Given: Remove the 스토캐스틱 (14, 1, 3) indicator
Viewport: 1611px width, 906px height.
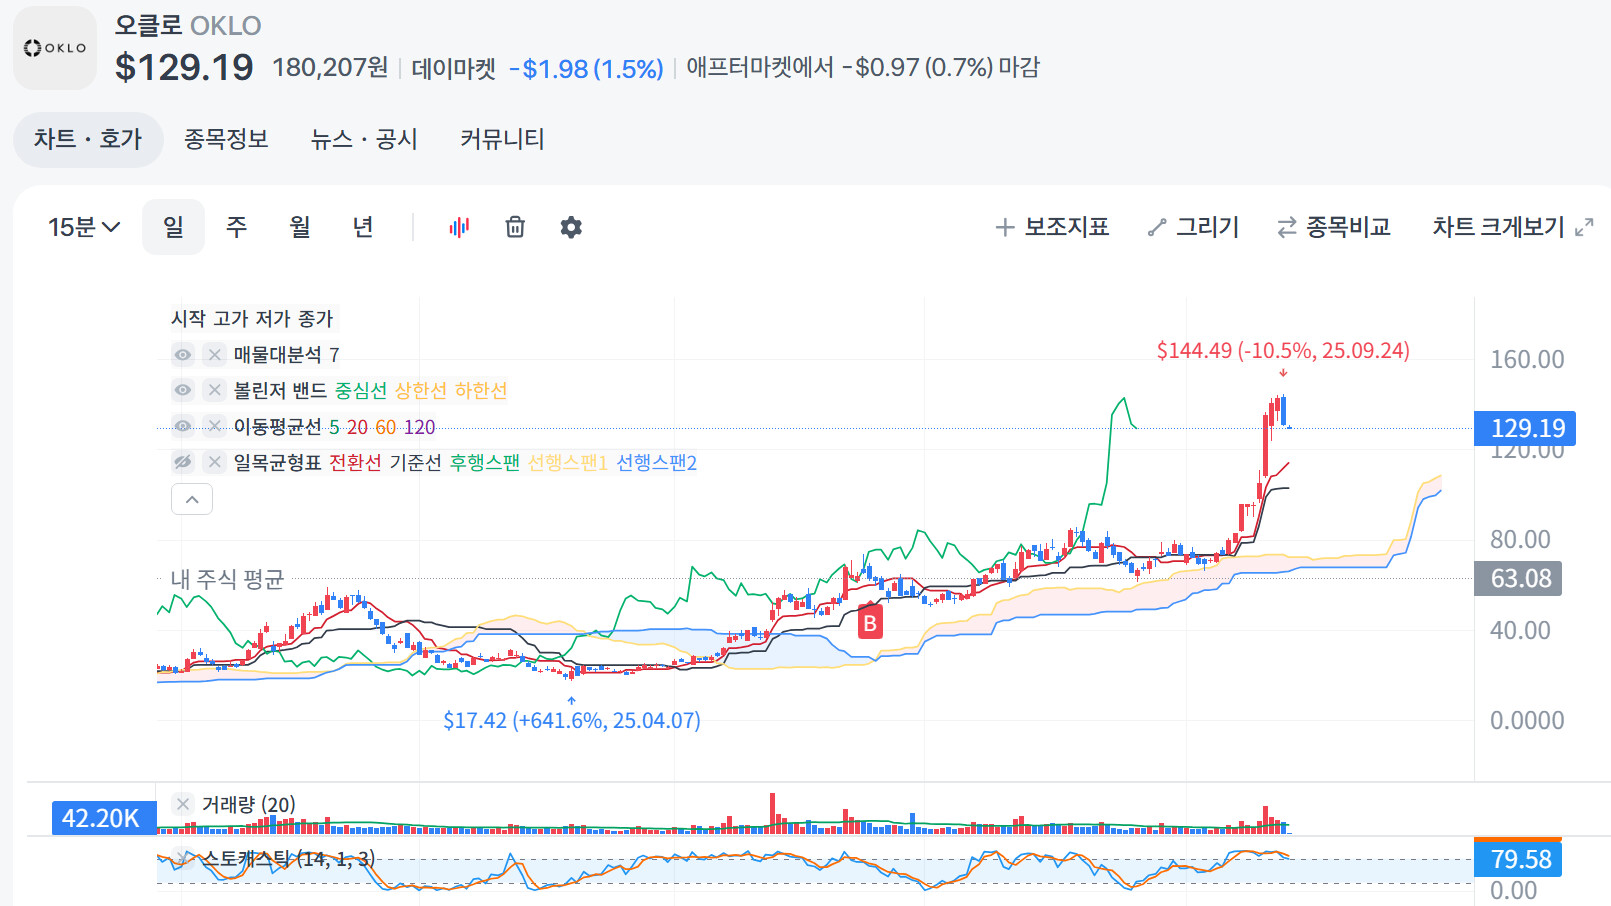Looking at the screenshot, I should click(x=182, y=858).
